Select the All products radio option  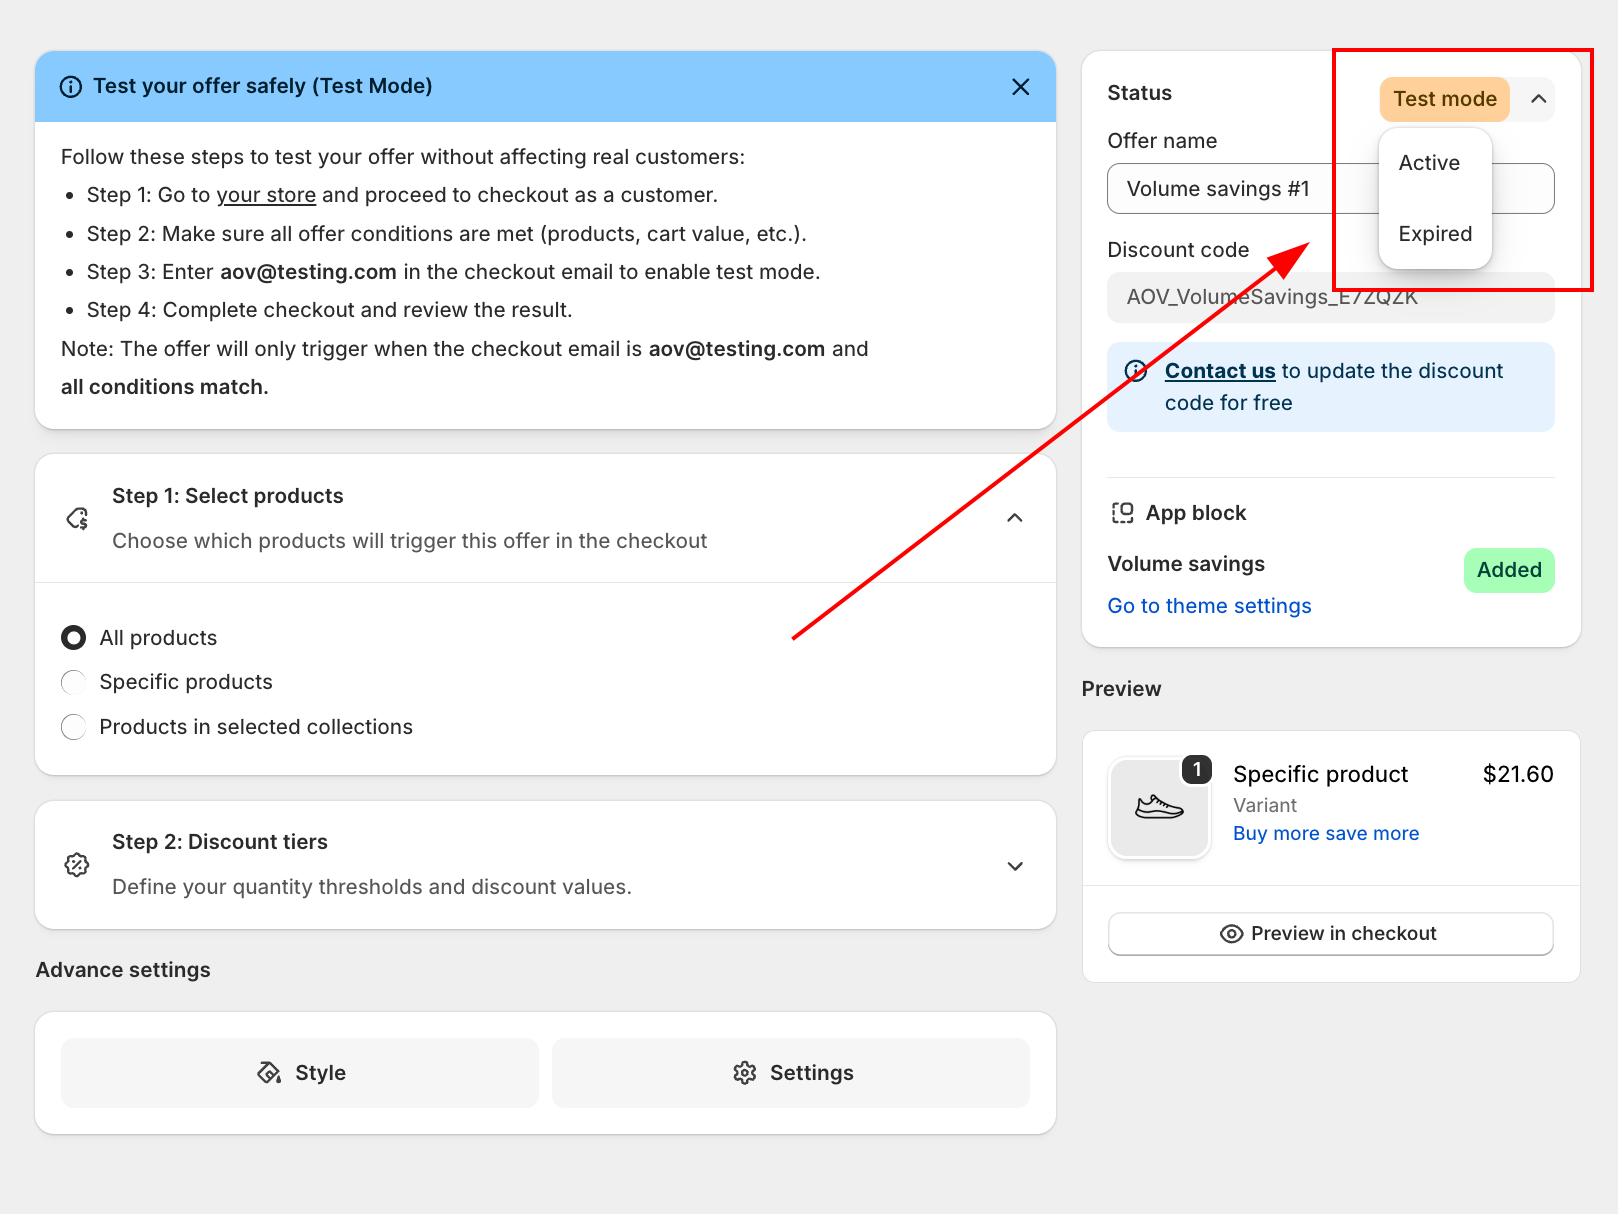click(x=73, y=638)
